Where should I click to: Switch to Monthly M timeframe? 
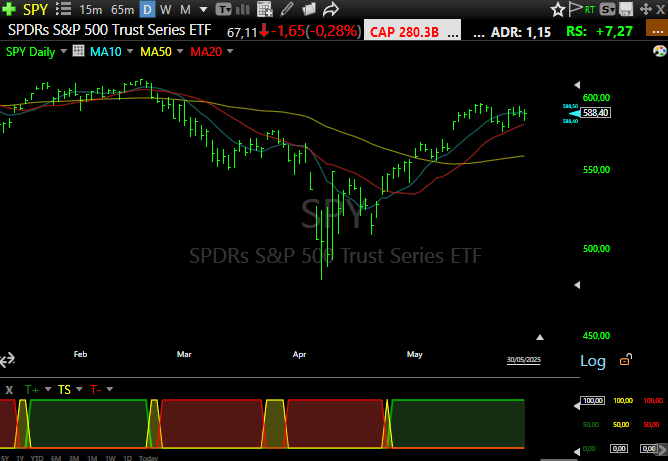tap(185, 9)
